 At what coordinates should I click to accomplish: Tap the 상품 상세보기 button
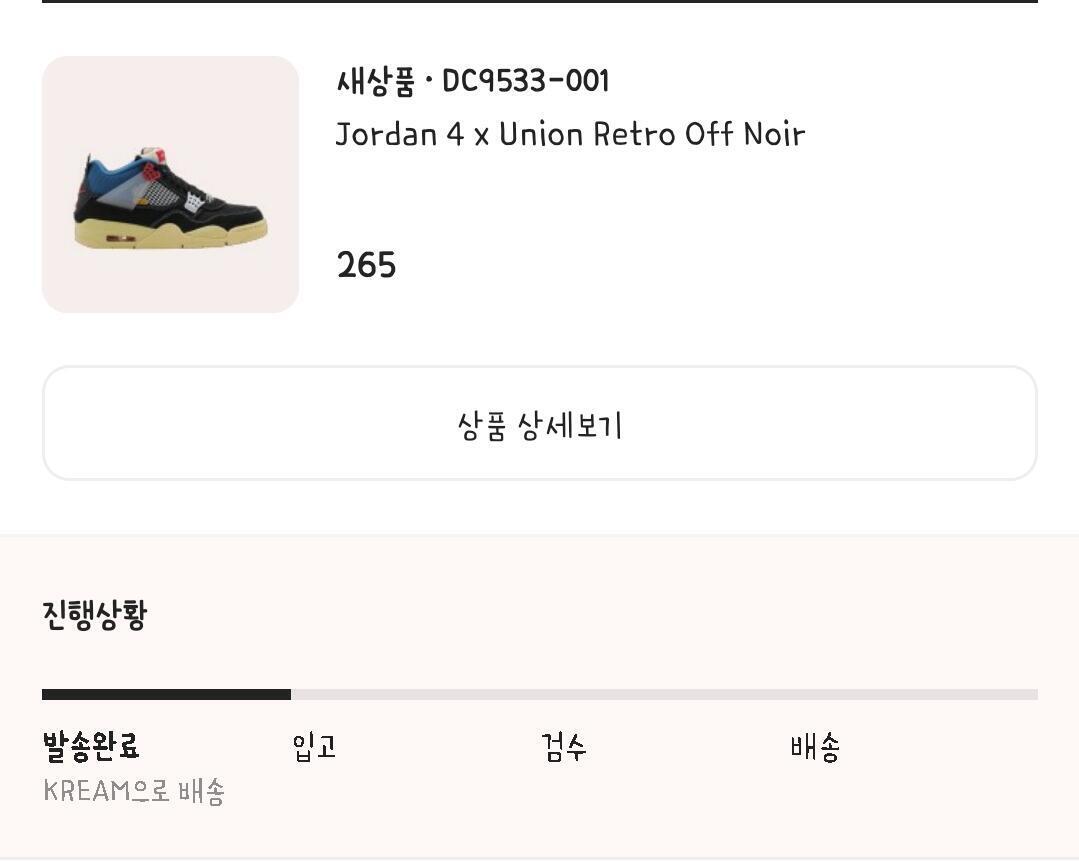coord(539,424)
